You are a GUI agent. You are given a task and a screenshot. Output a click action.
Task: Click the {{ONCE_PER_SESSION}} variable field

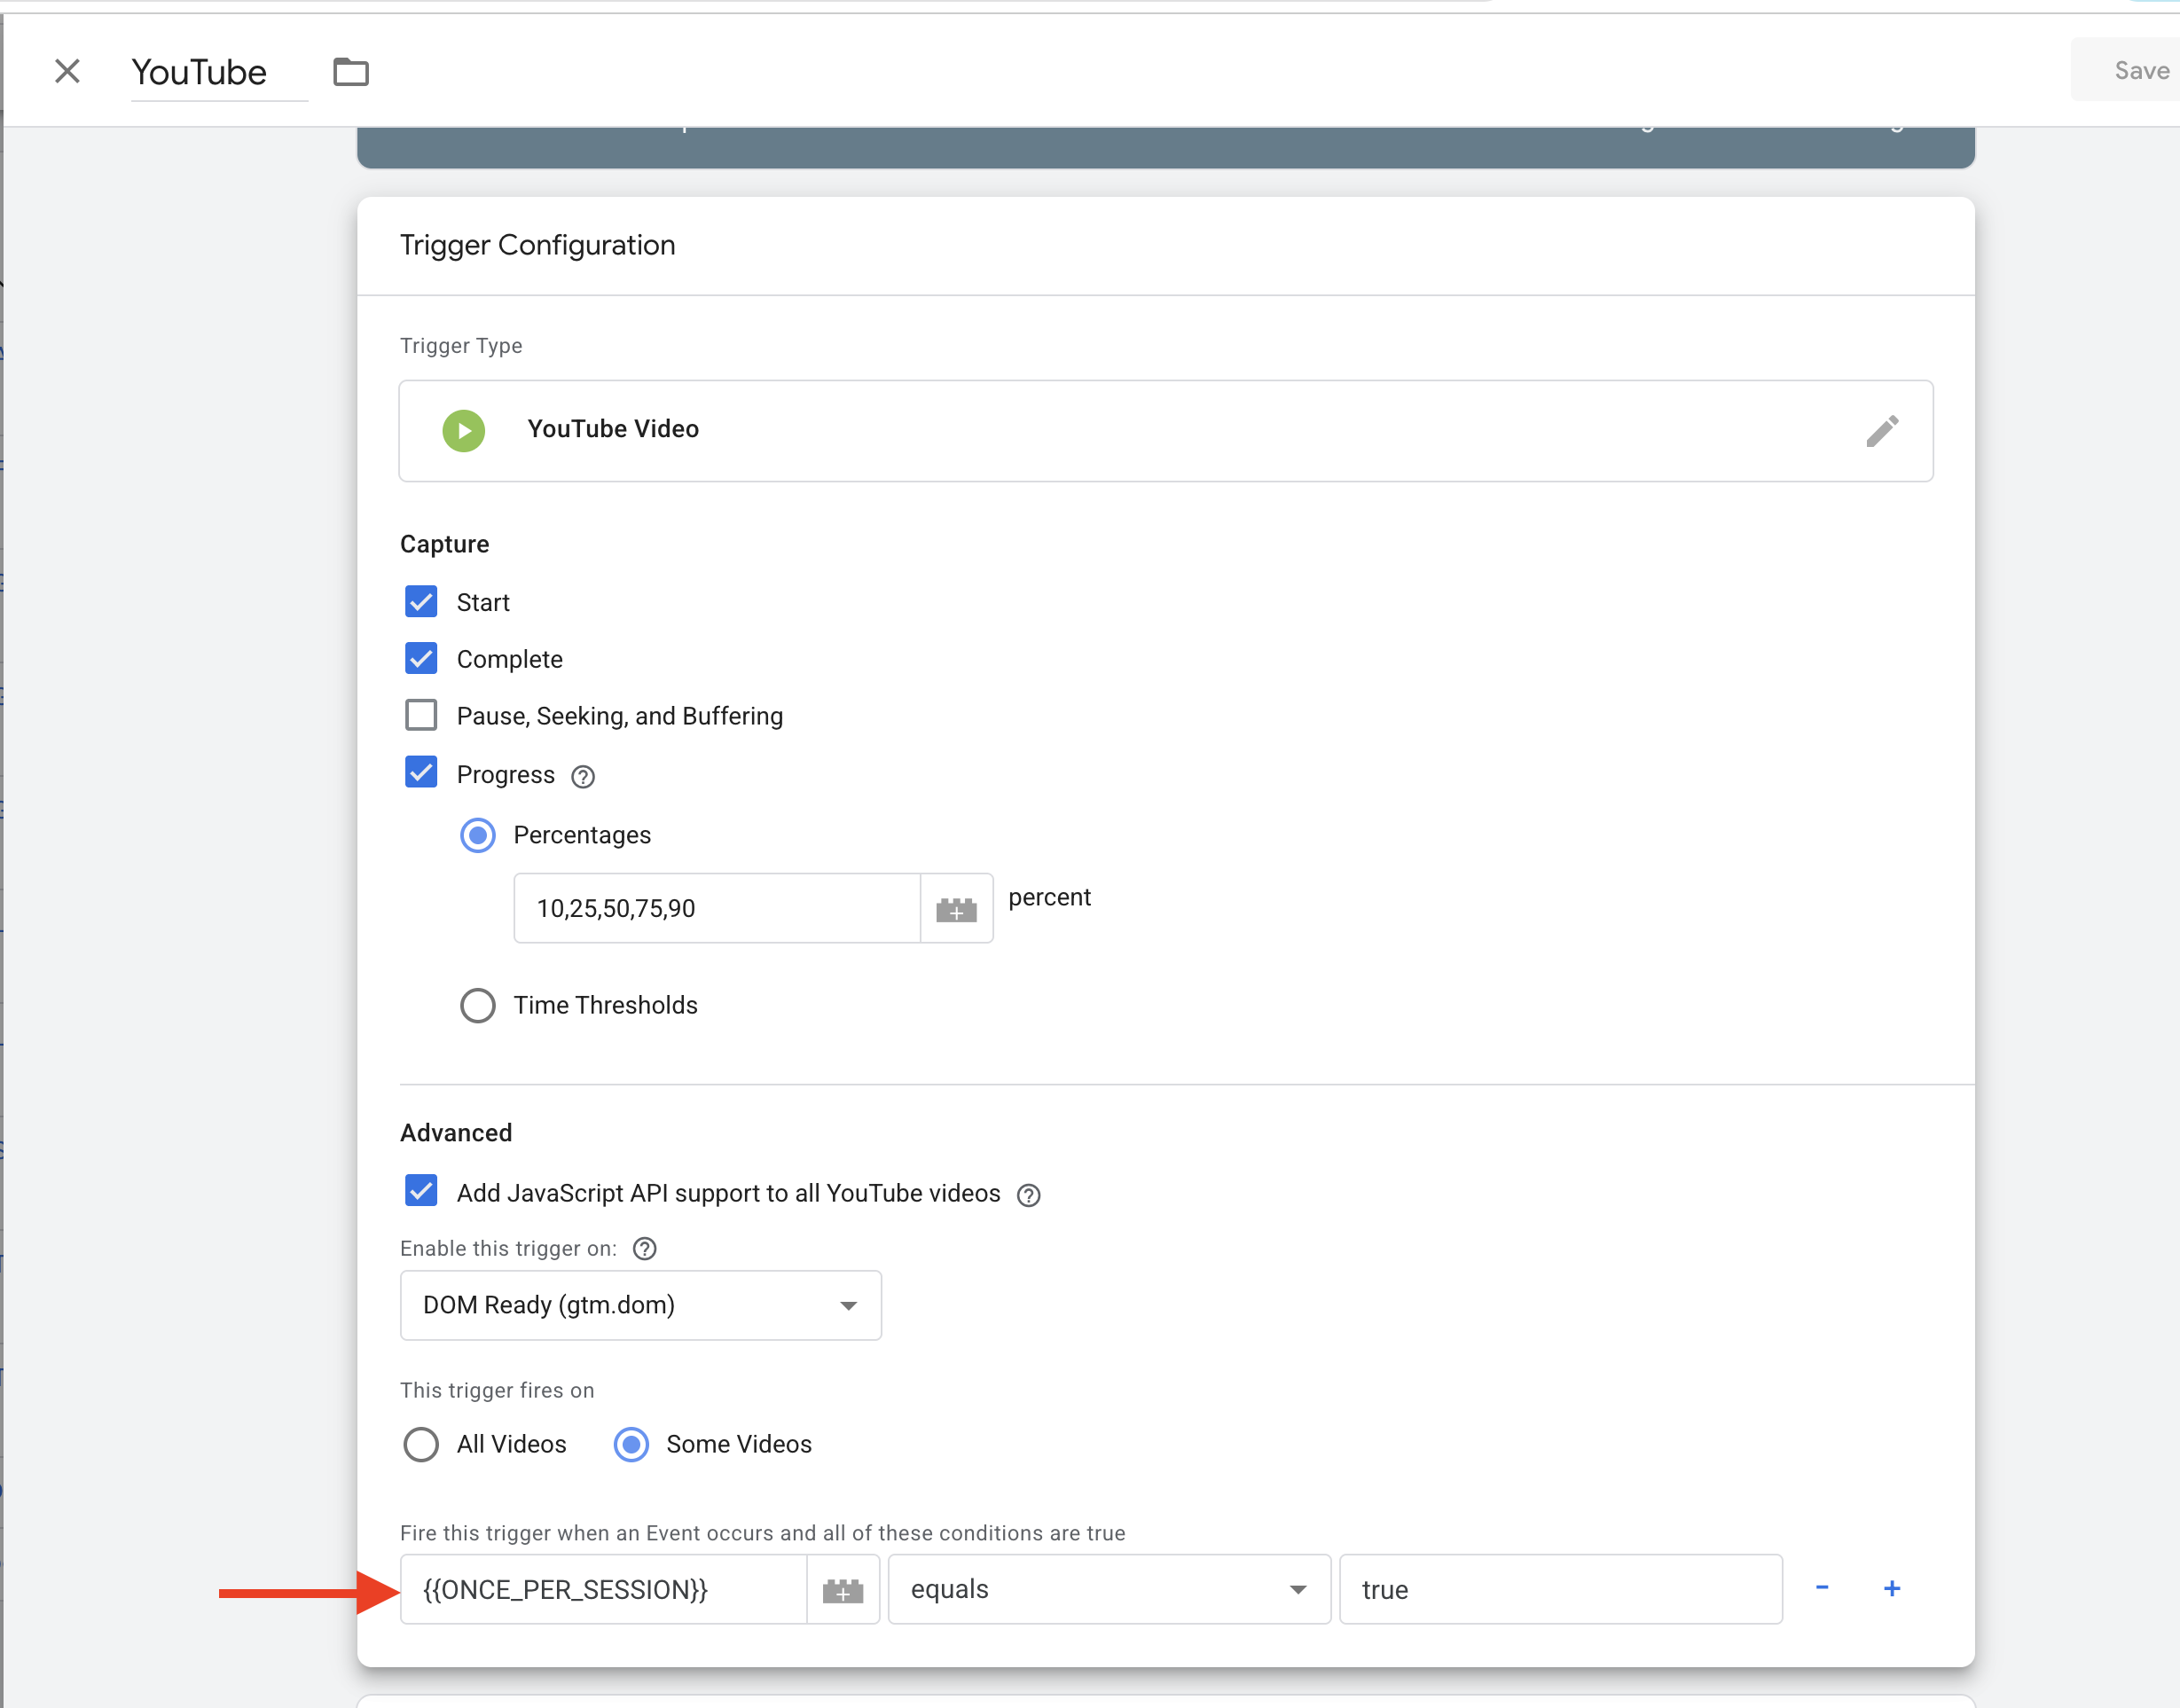point(604,1590)
